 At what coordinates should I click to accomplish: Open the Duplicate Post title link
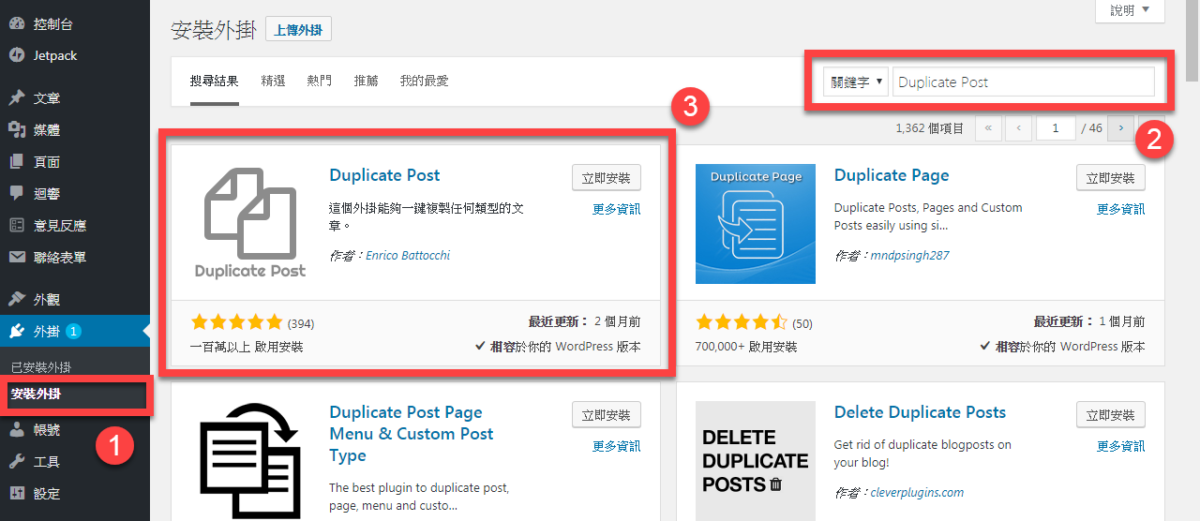[385, 175]
